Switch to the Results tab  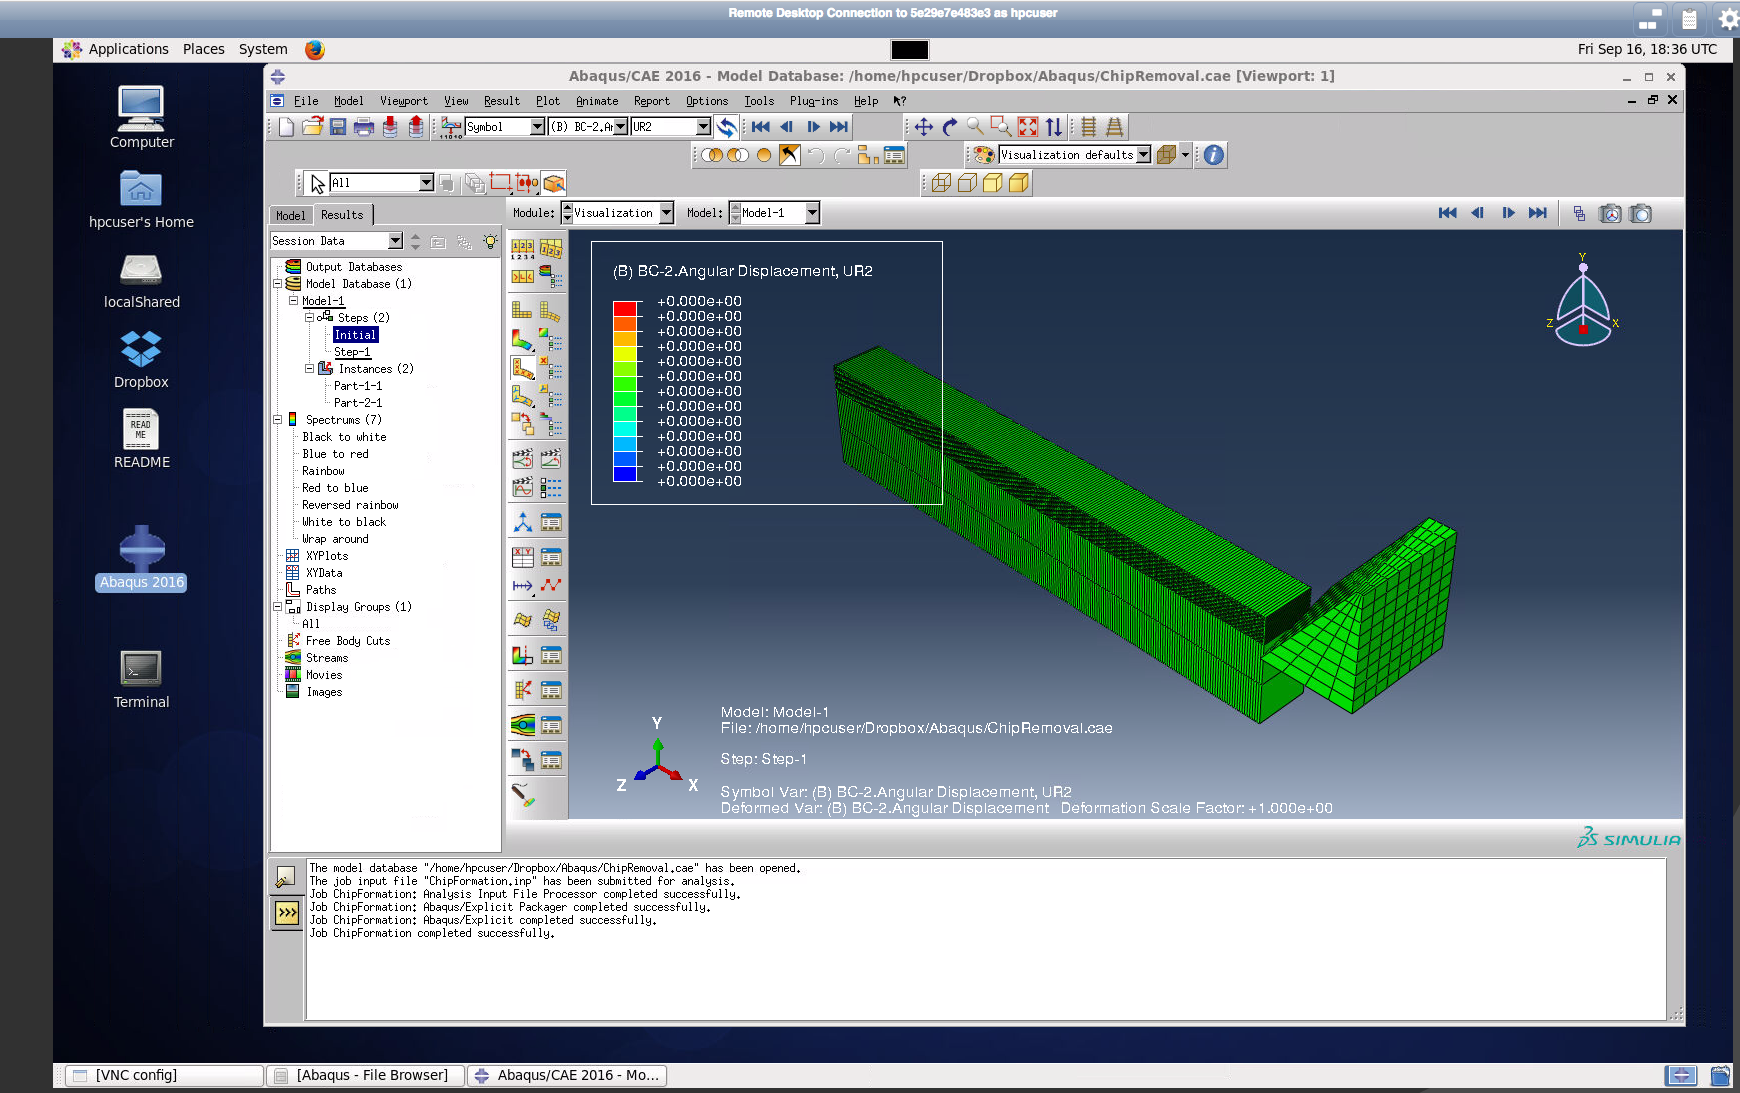point(342,215)
